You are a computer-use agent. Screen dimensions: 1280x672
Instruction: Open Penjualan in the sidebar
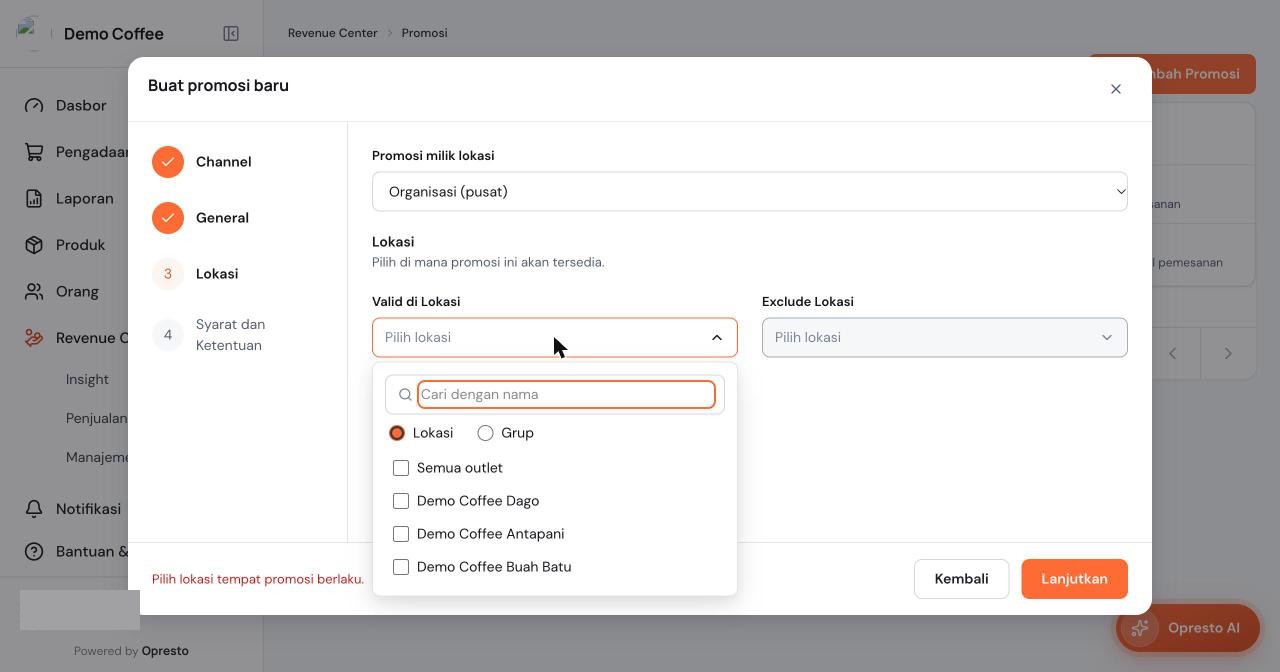[96, 418]
